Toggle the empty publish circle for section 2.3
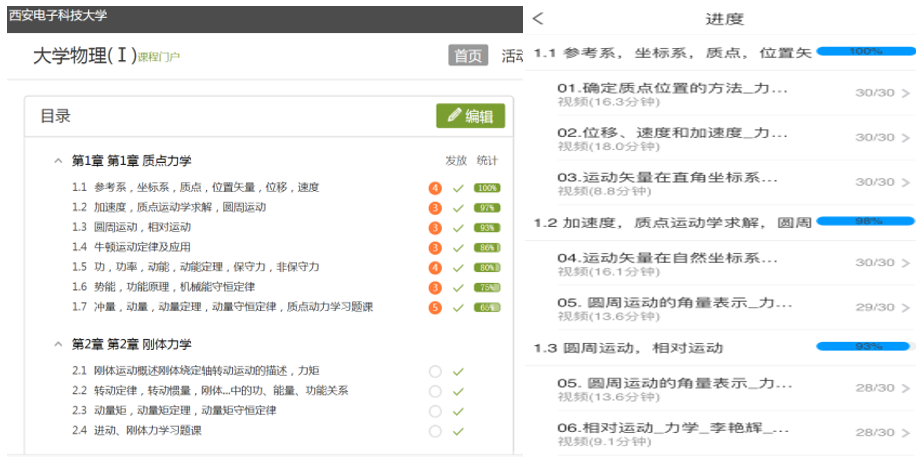Image resolution: width=916 pixels, height=463 pixels. click(435, 411)
